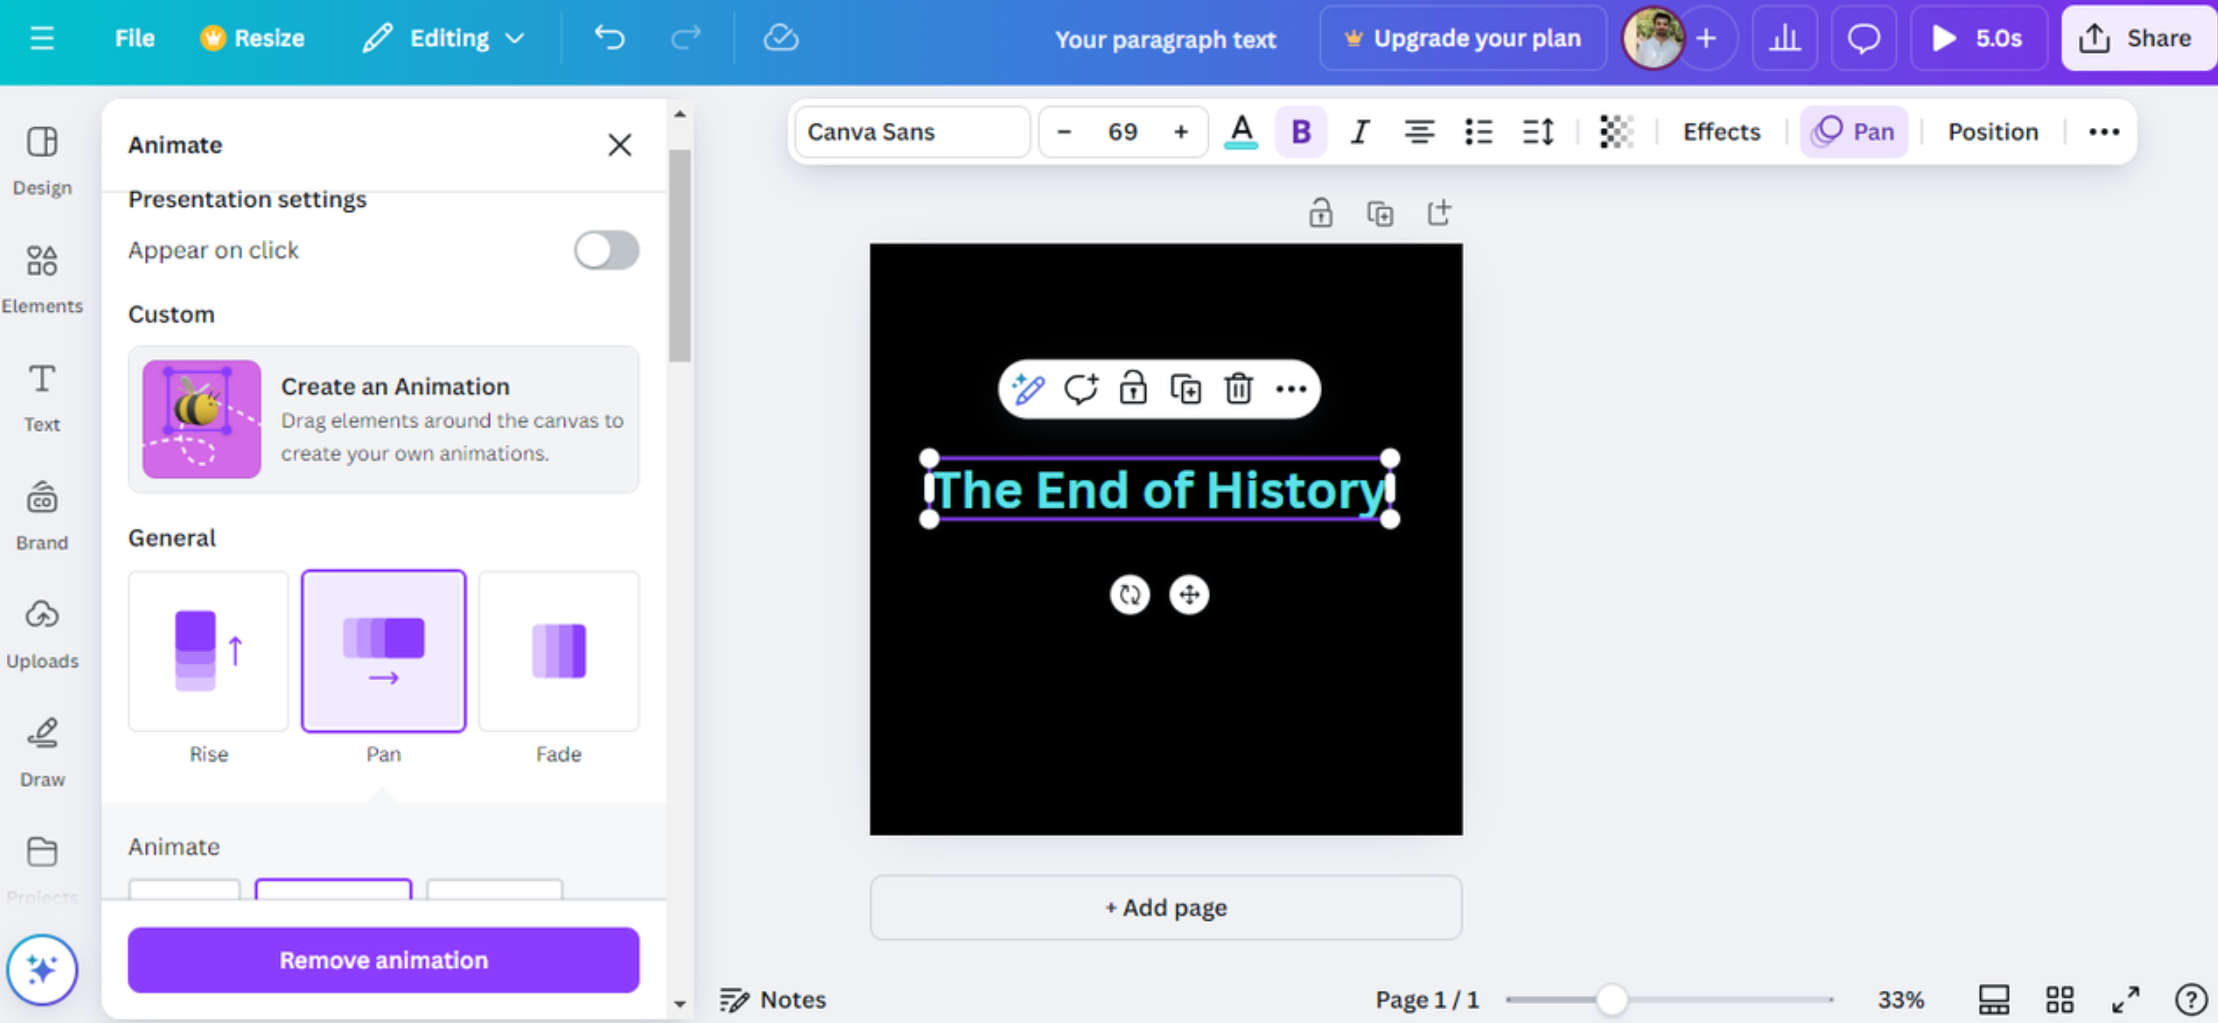Viewport: 2218px width, 1023px height.
Task: Open the Editing mode dropdown
Action: 444,38
